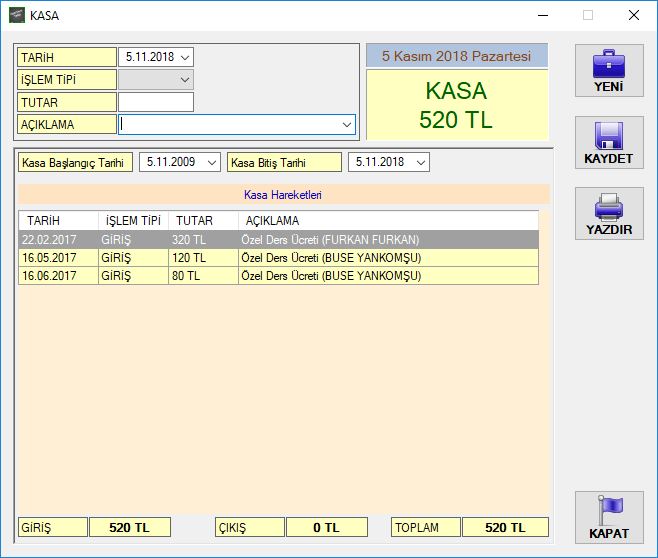
Task: Select the 16.05.2017 row with 120 TL
Action: [x=278, y=258]
